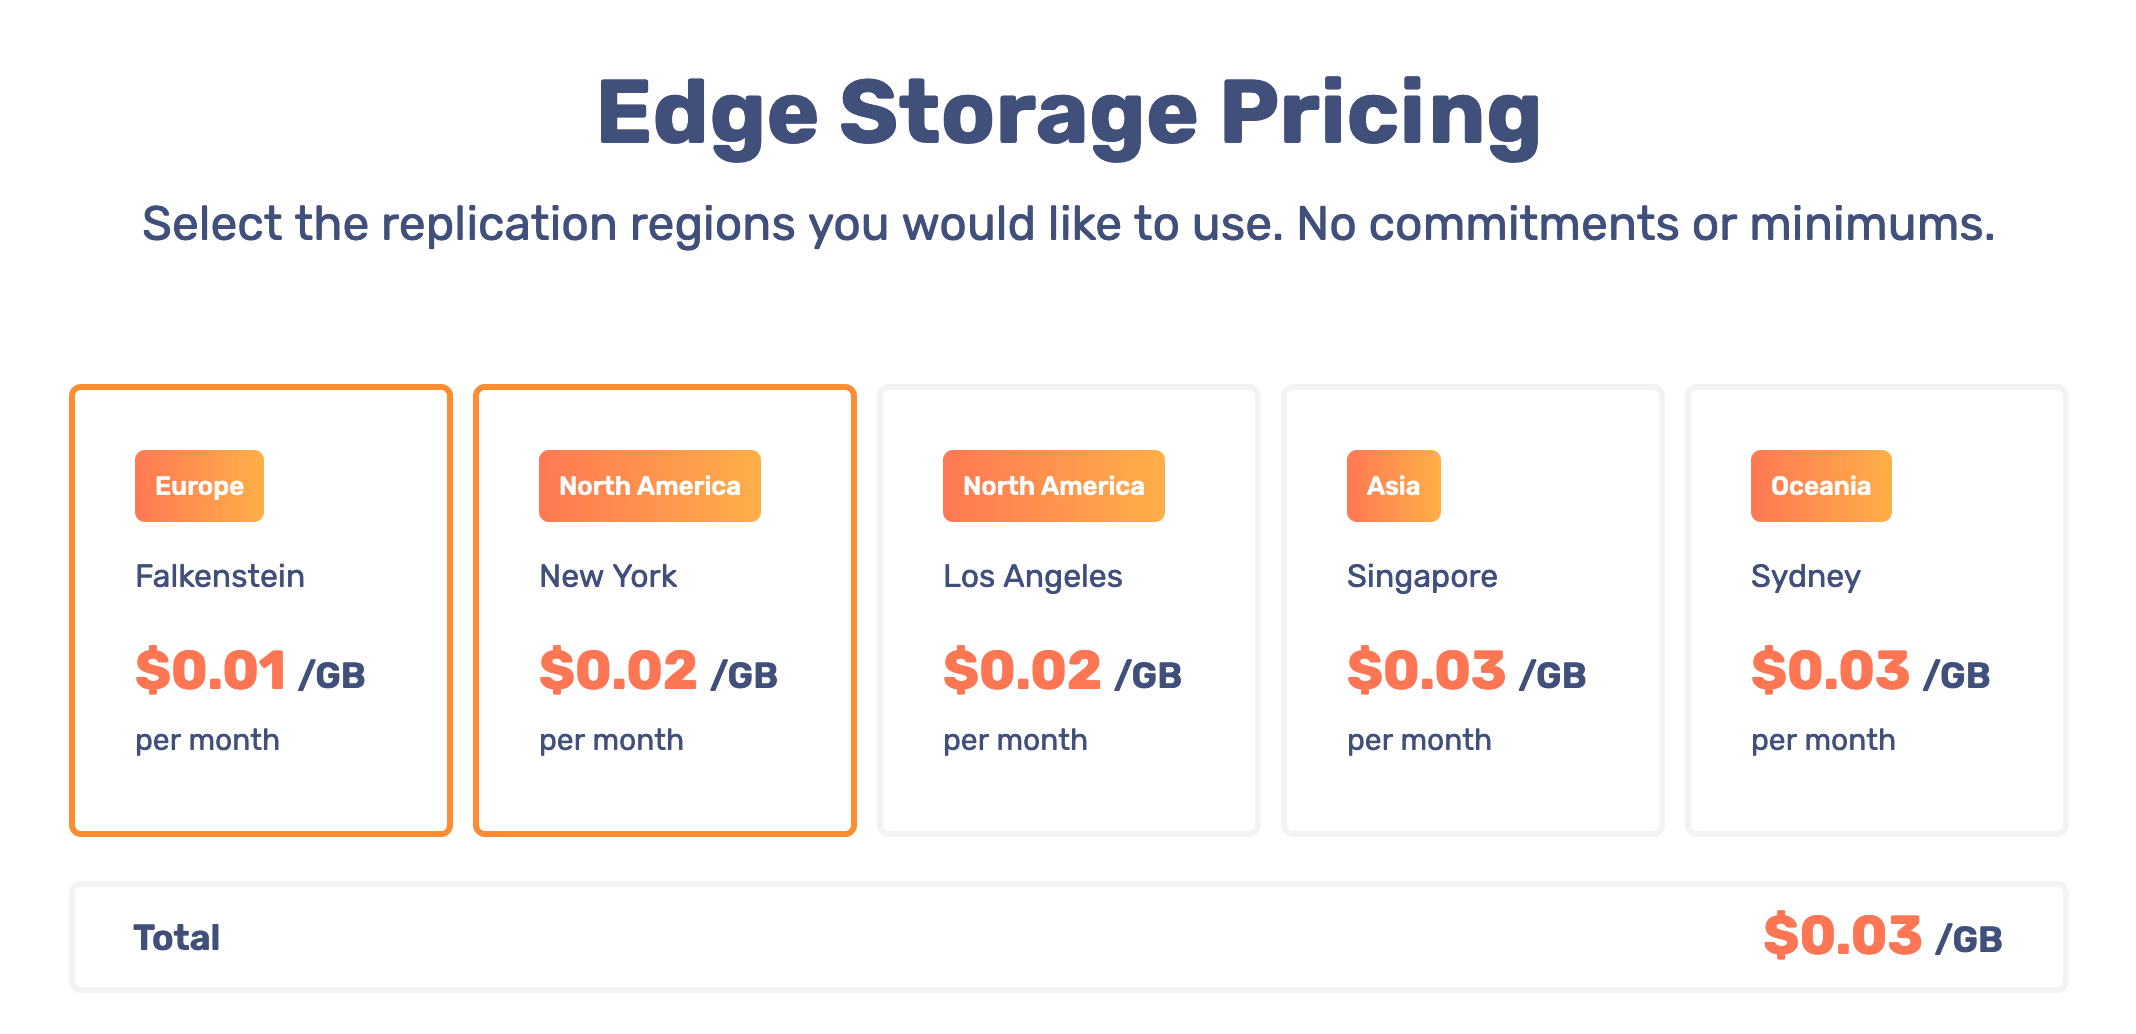
Task: Click the Total label in summary bar
Action: [177, 938]
